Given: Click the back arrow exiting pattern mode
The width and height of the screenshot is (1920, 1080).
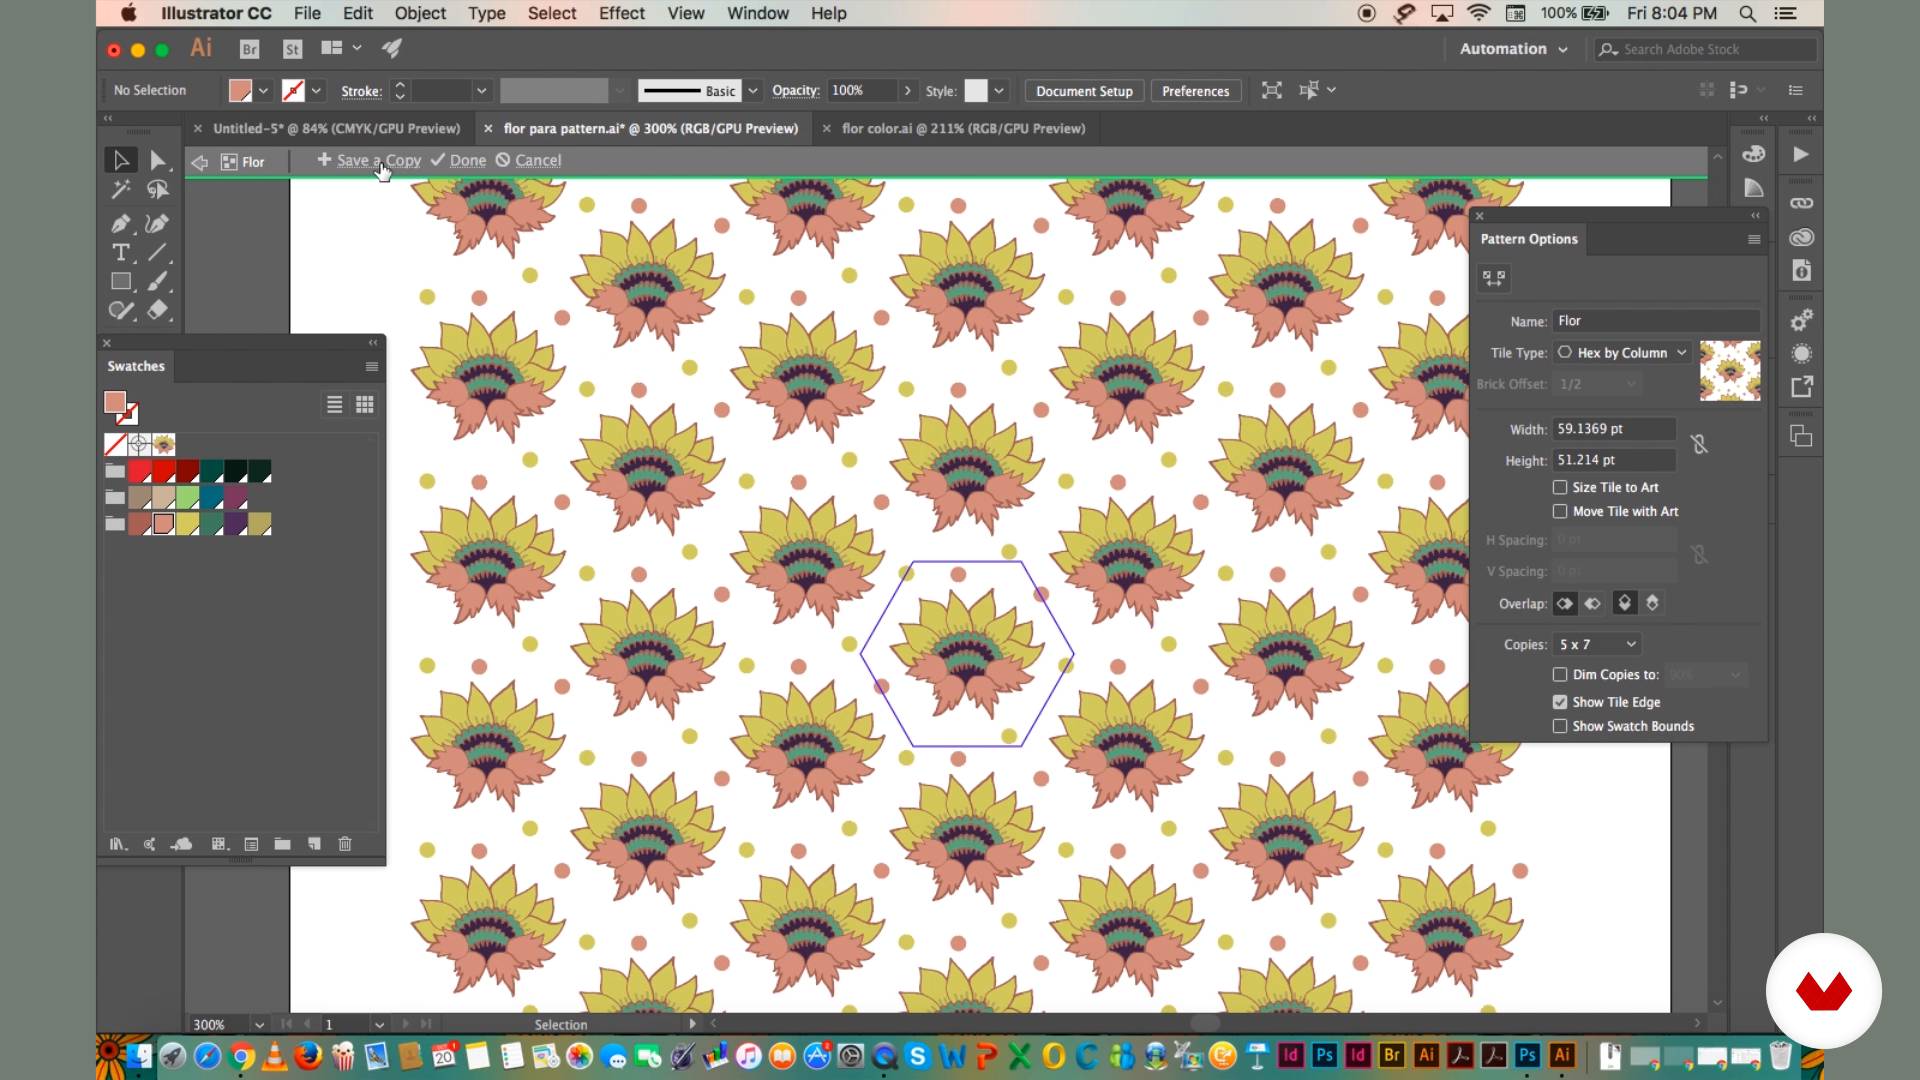Looking at the screenshot, I should 200,162.
